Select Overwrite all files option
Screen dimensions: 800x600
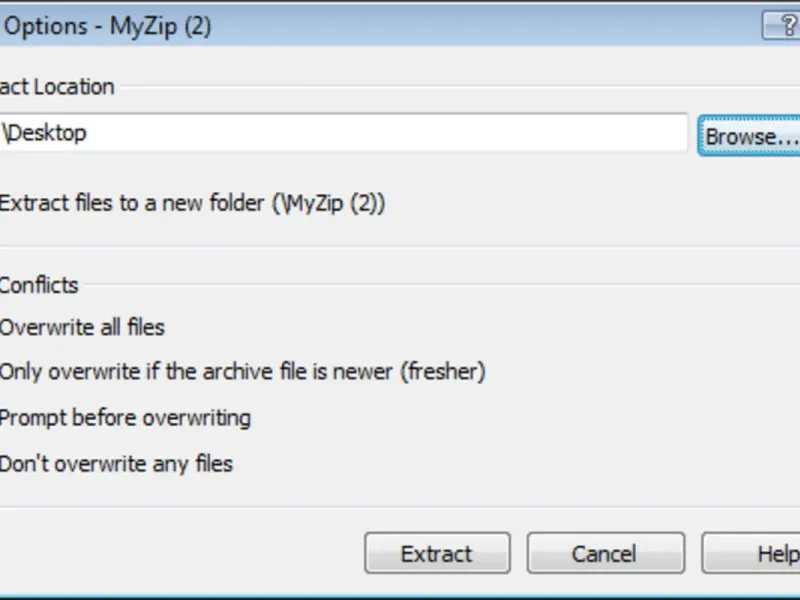(x=83, y=327)
